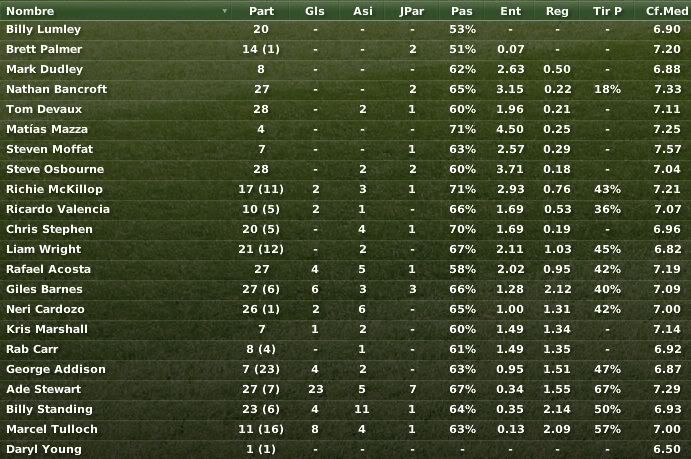
Task: Click on Neri Cardozo name
Action: point(45,309)
